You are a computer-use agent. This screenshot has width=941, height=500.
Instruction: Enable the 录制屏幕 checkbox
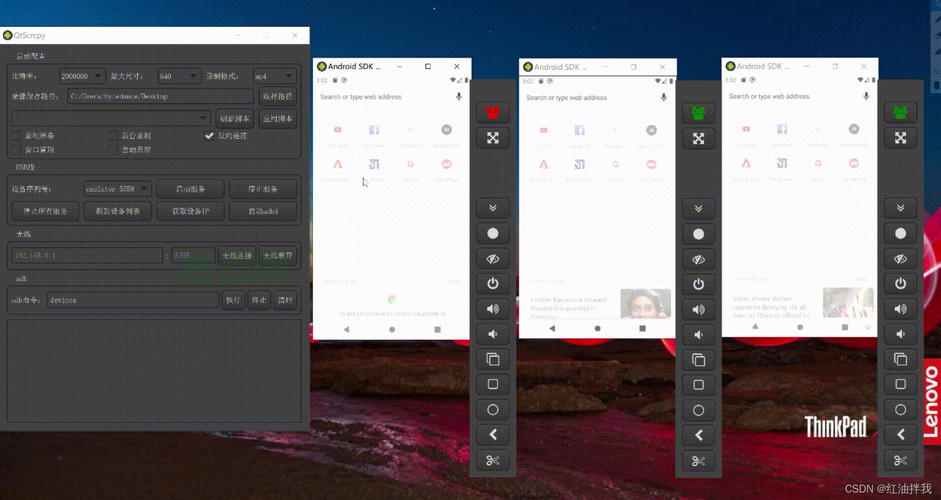pyautogui.click(x=16, y=135)
